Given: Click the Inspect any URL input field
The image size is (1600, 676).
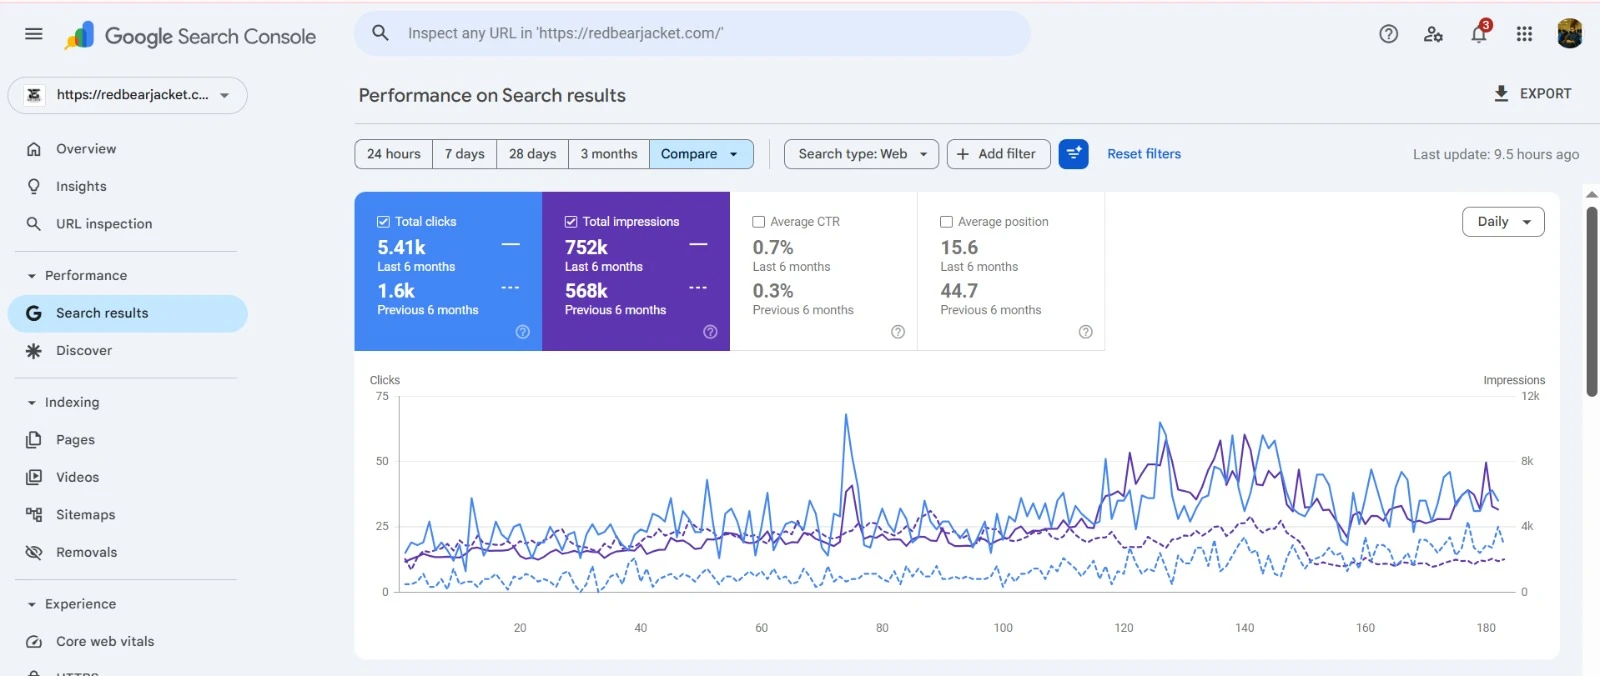Looking at the screenshot, I should [x=692, y=33].
